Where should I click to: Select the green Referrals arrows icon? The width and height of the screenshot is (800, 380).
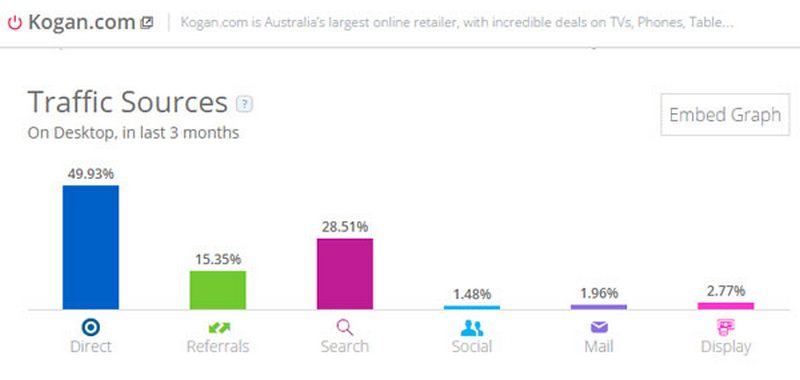point(219,327)
